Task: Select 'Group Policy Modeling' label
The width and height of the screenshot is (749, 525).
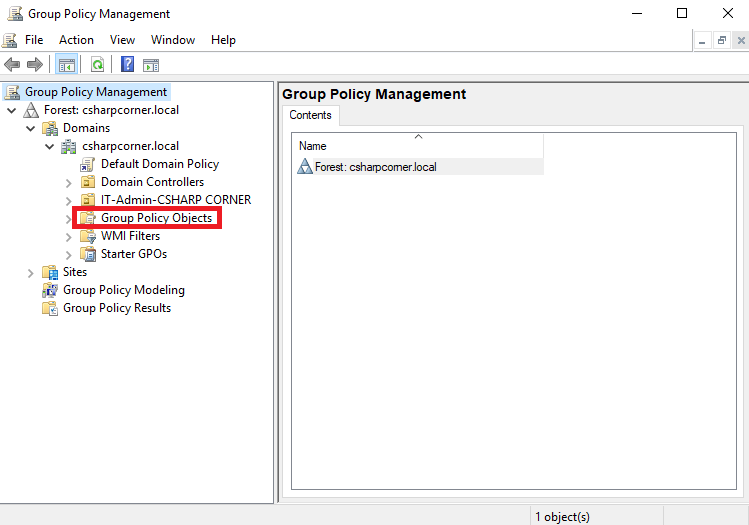Action: (124, 290)
